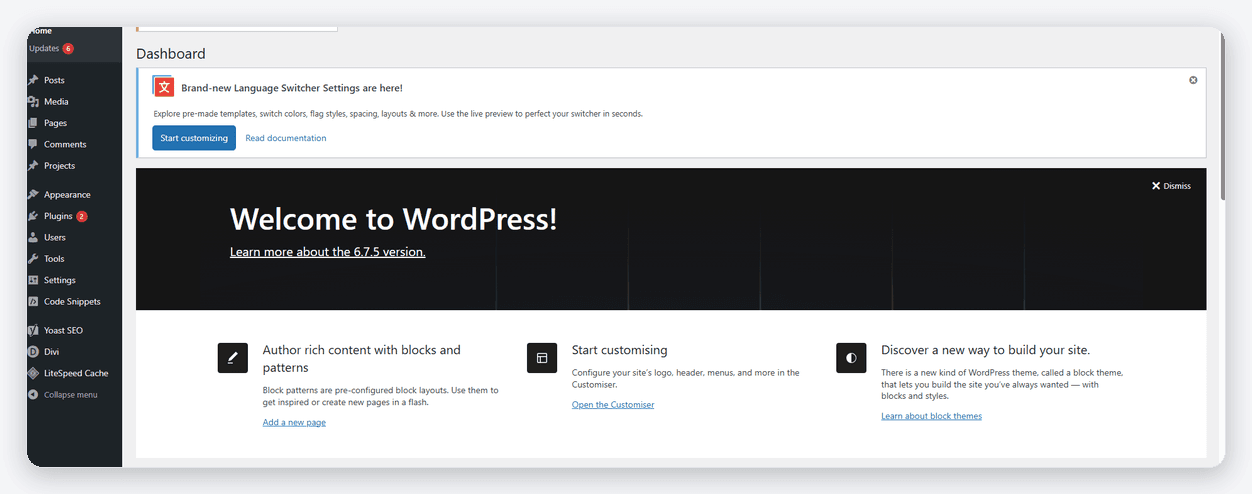Go to the Updates submenu item
This screenshot has width=1252, height=494.
tap(44, 48)
